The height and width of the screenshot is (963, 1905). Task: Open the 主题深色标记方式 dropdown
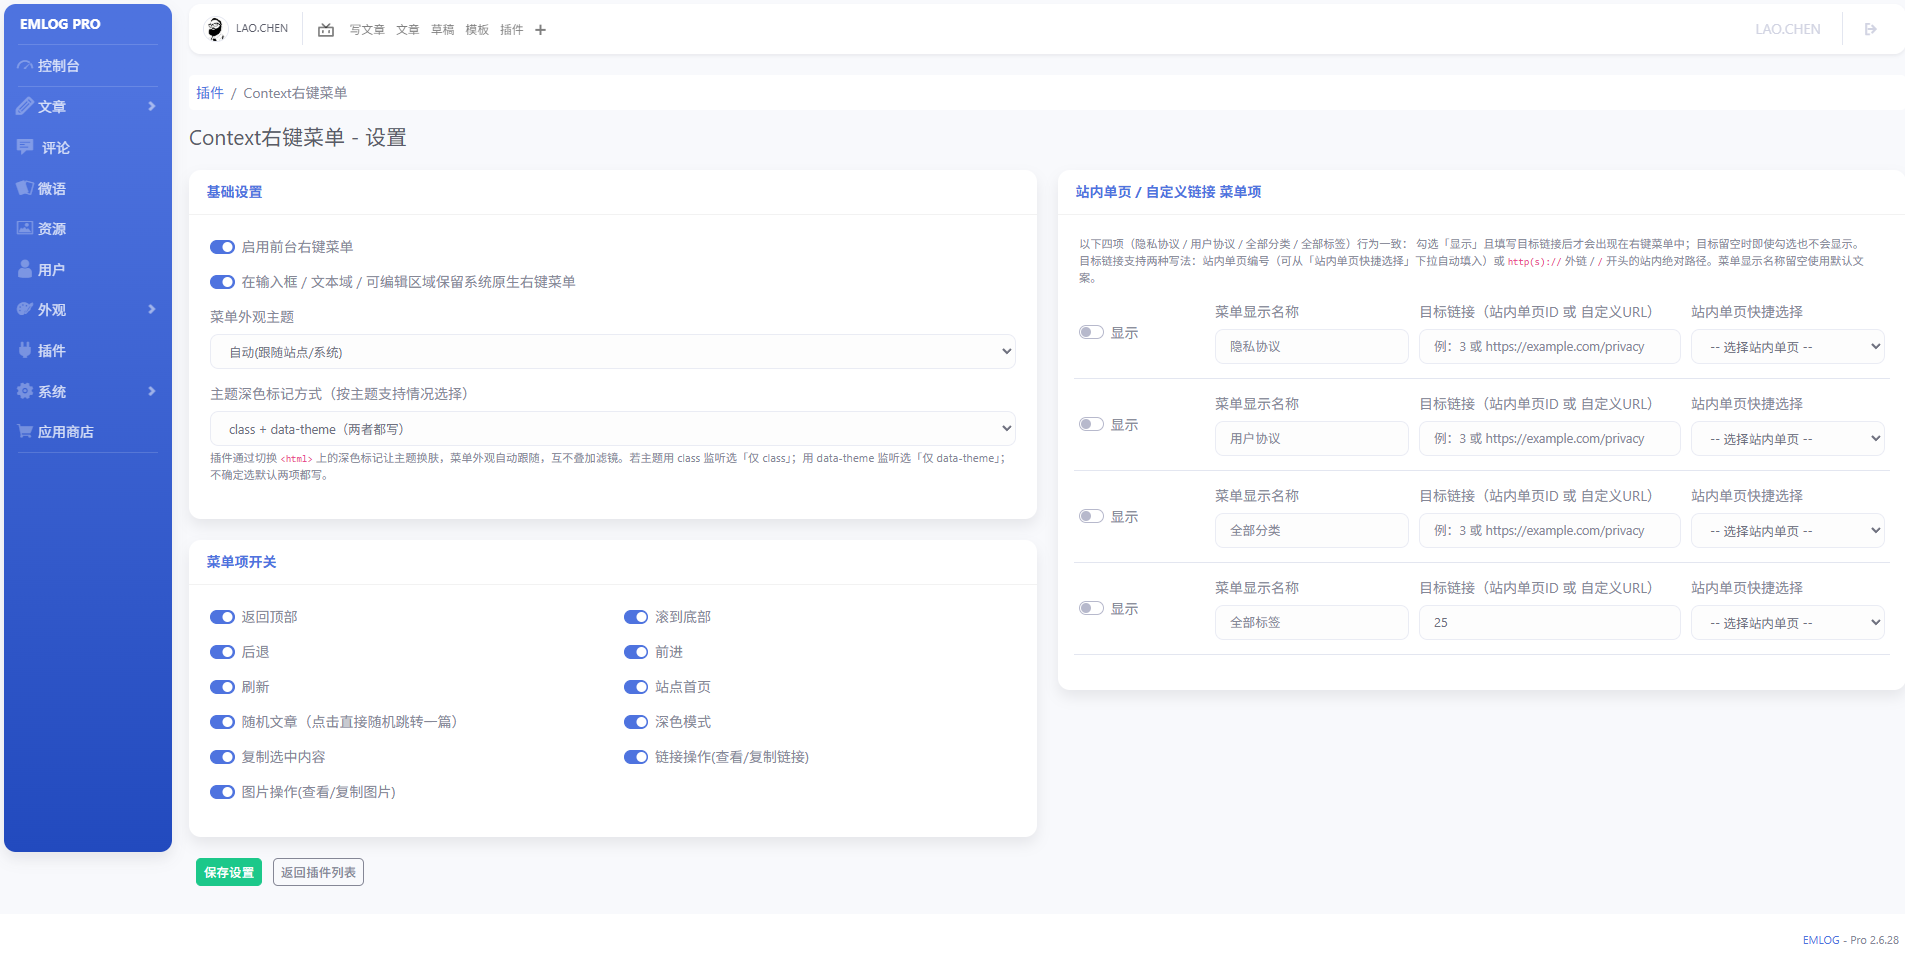pyautogui.click(x=613, y=429)
